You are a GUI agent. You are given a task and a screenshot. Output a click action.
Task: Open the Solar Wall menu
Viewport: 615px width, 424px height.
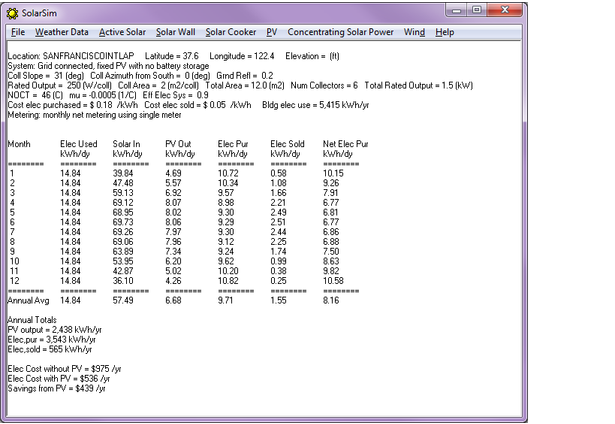pos(176,32)
